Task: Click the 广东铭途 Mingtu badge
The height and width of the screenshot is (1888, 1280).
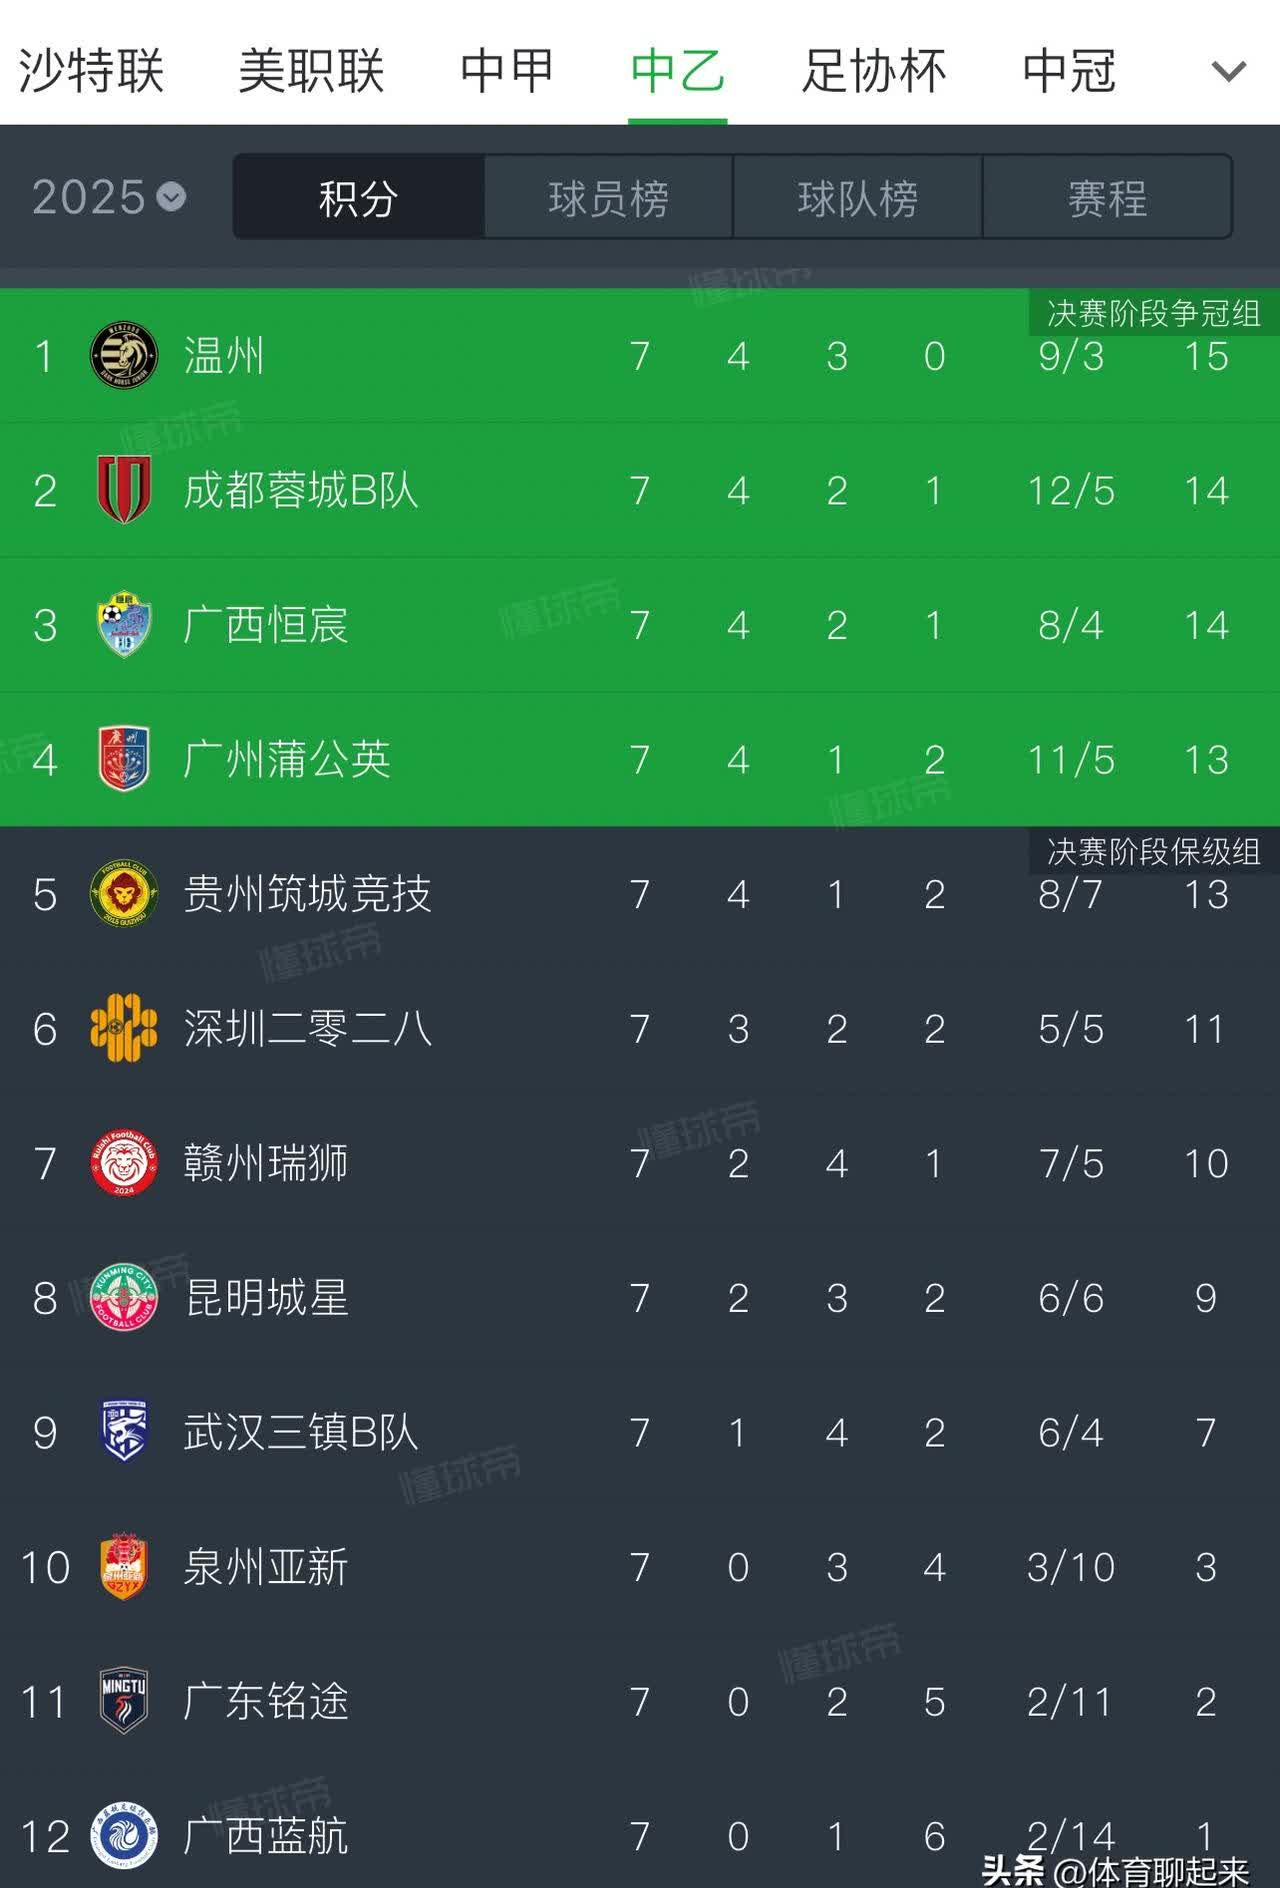Action: 123,1701
